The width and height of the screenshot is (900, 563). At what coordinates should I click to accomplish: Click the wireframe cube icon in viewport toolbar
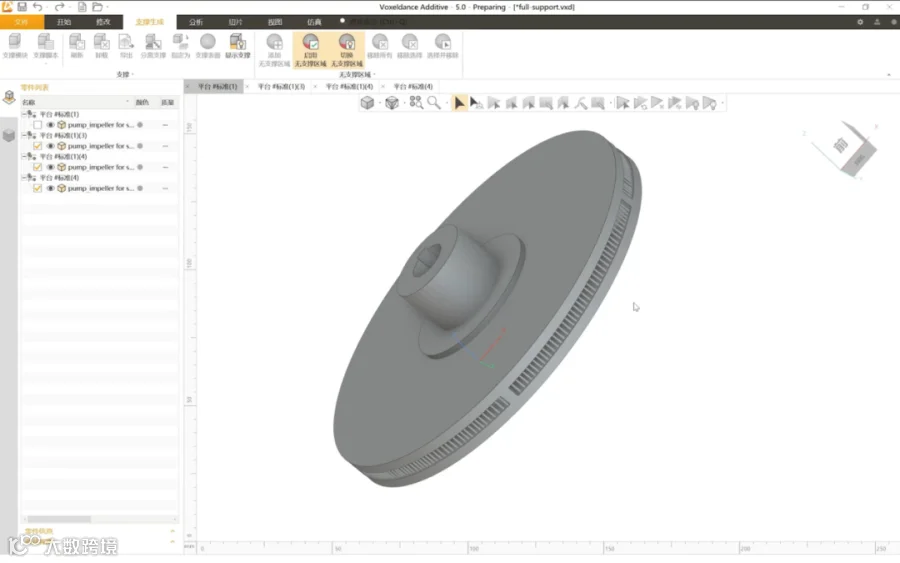tap(391, 103)
